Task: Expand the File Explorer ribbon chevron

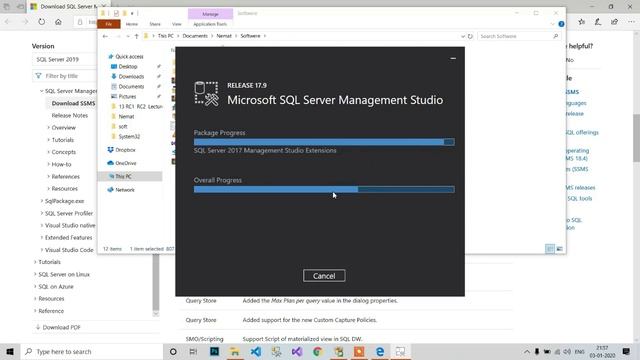Action: [x=553, y=24]
